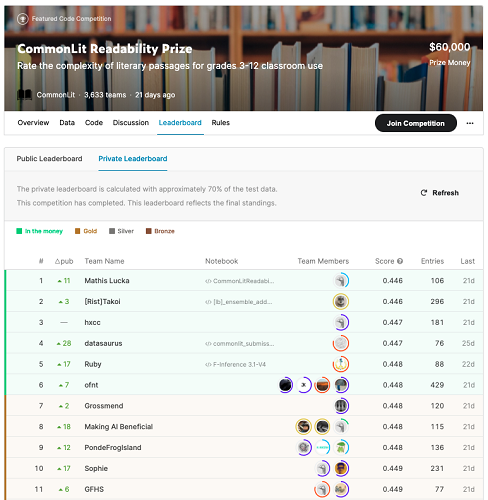The width and height of the screenshot is (488, 500).
Task: Click team name Making AI Beneficial
Action: (119, 427)
